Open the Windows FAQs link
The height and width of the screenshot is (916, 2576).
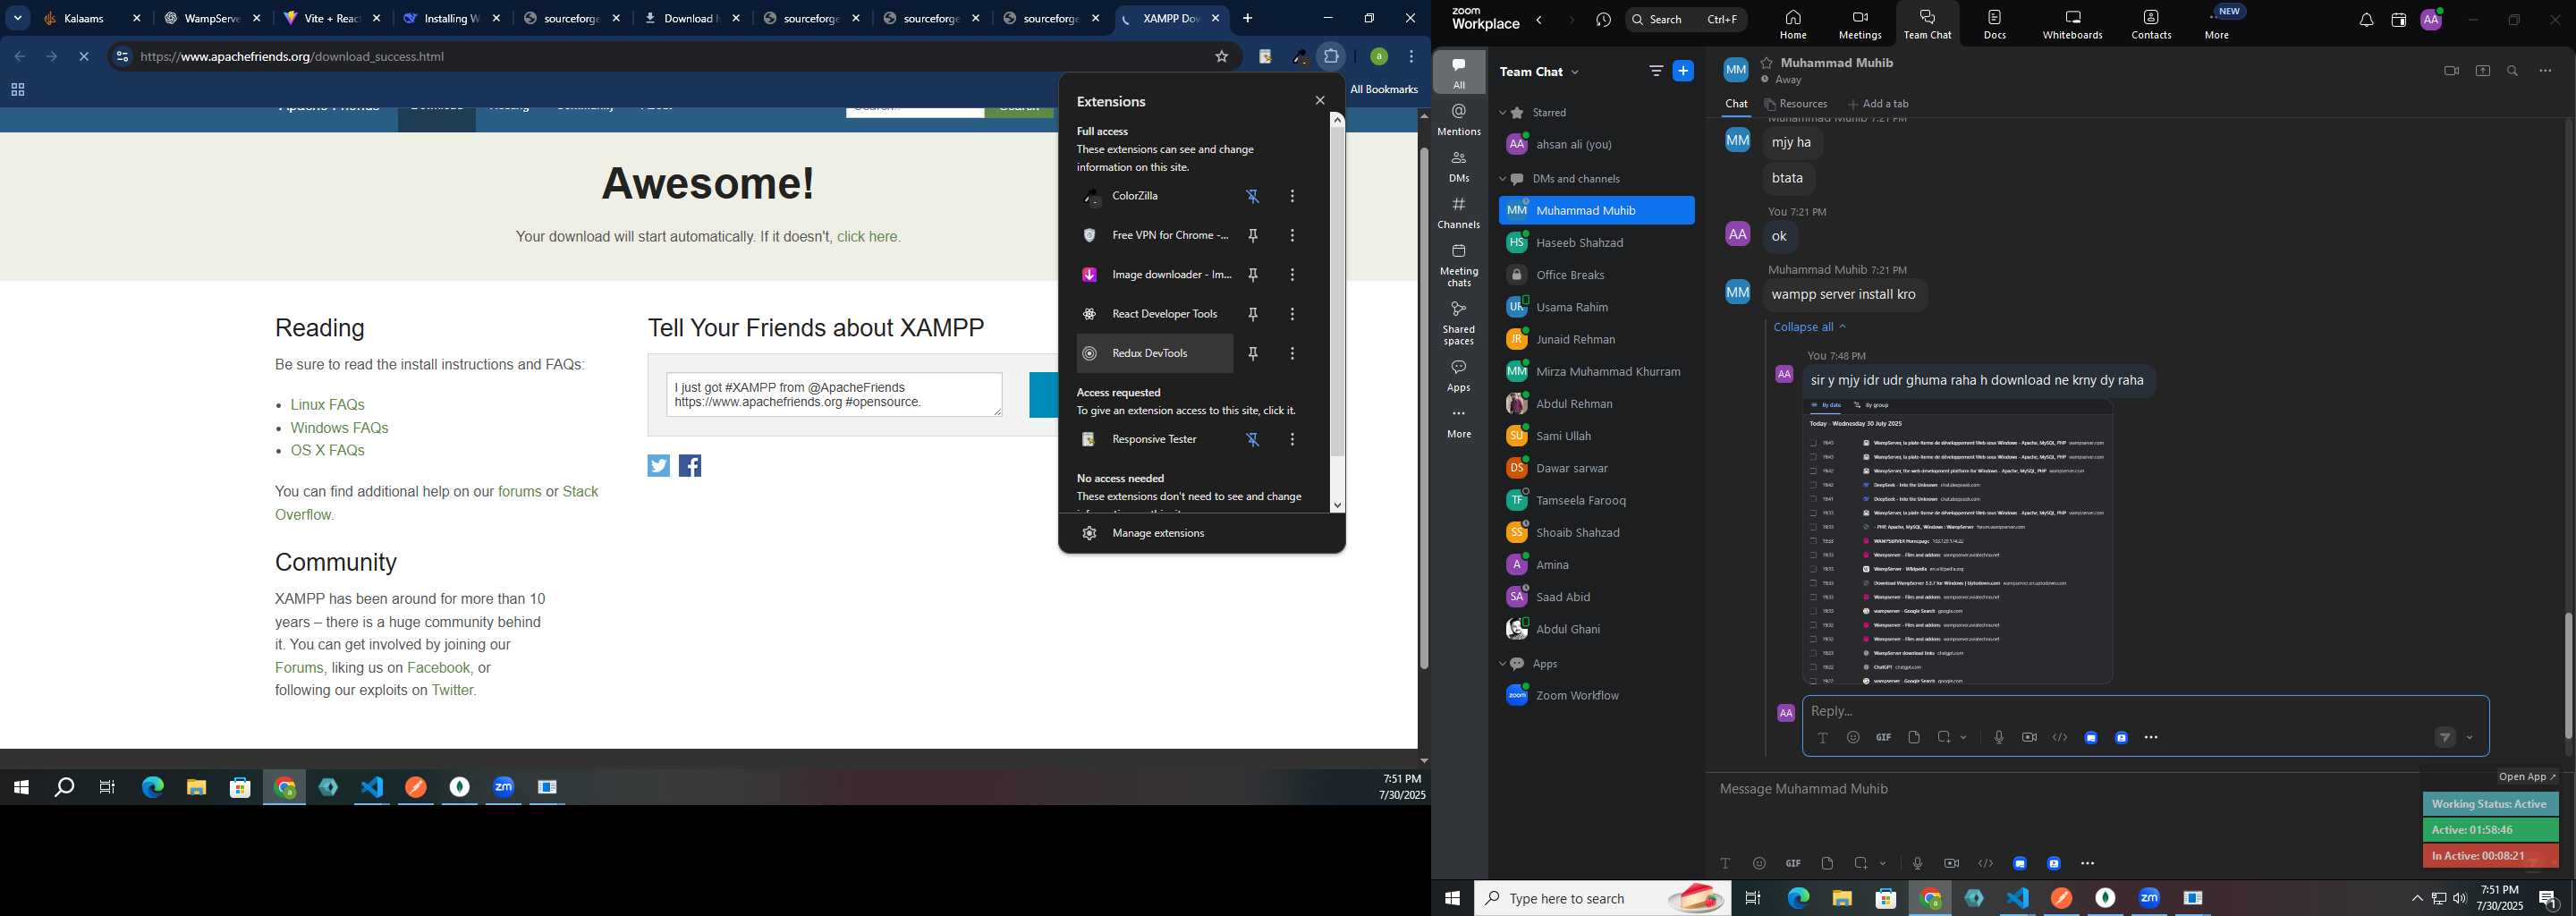pyautogui.click(x=339, y=428)
